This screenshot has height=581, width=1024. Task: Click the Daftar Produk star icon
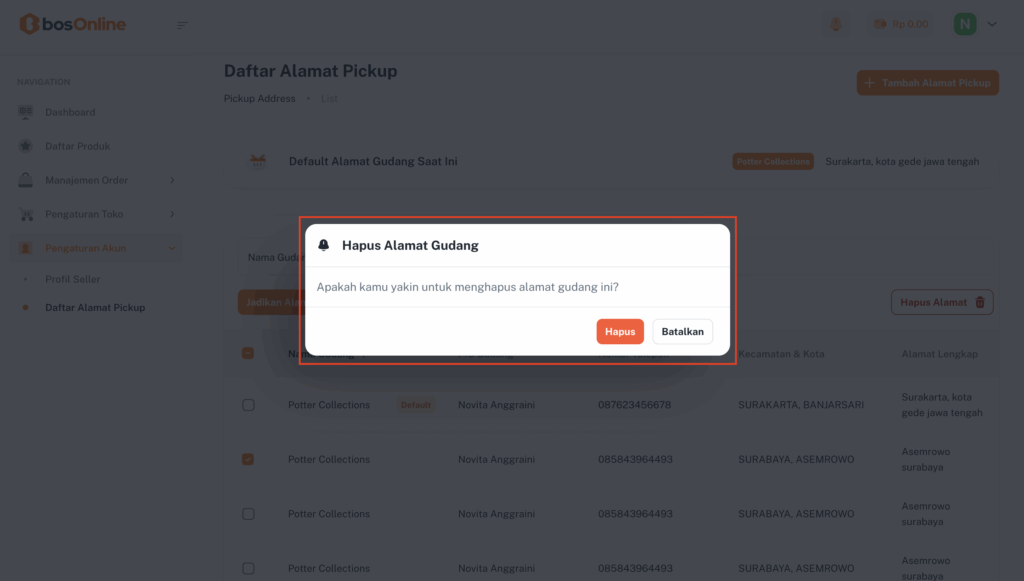26,146
